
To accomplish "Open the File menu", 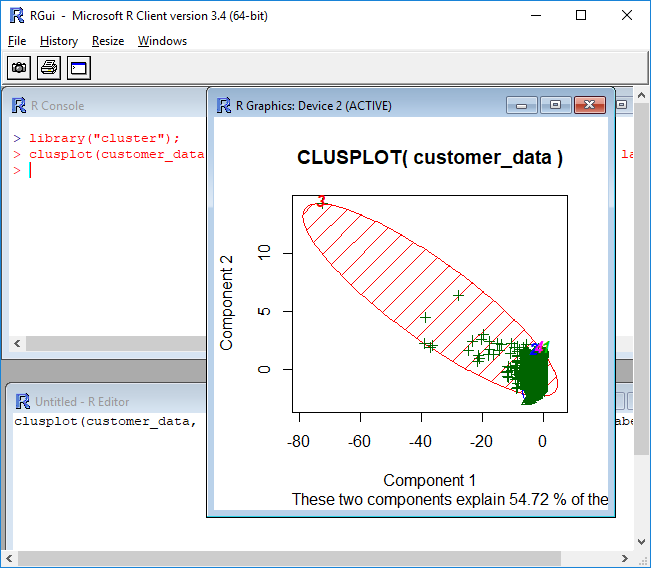I will pos(17,41).
